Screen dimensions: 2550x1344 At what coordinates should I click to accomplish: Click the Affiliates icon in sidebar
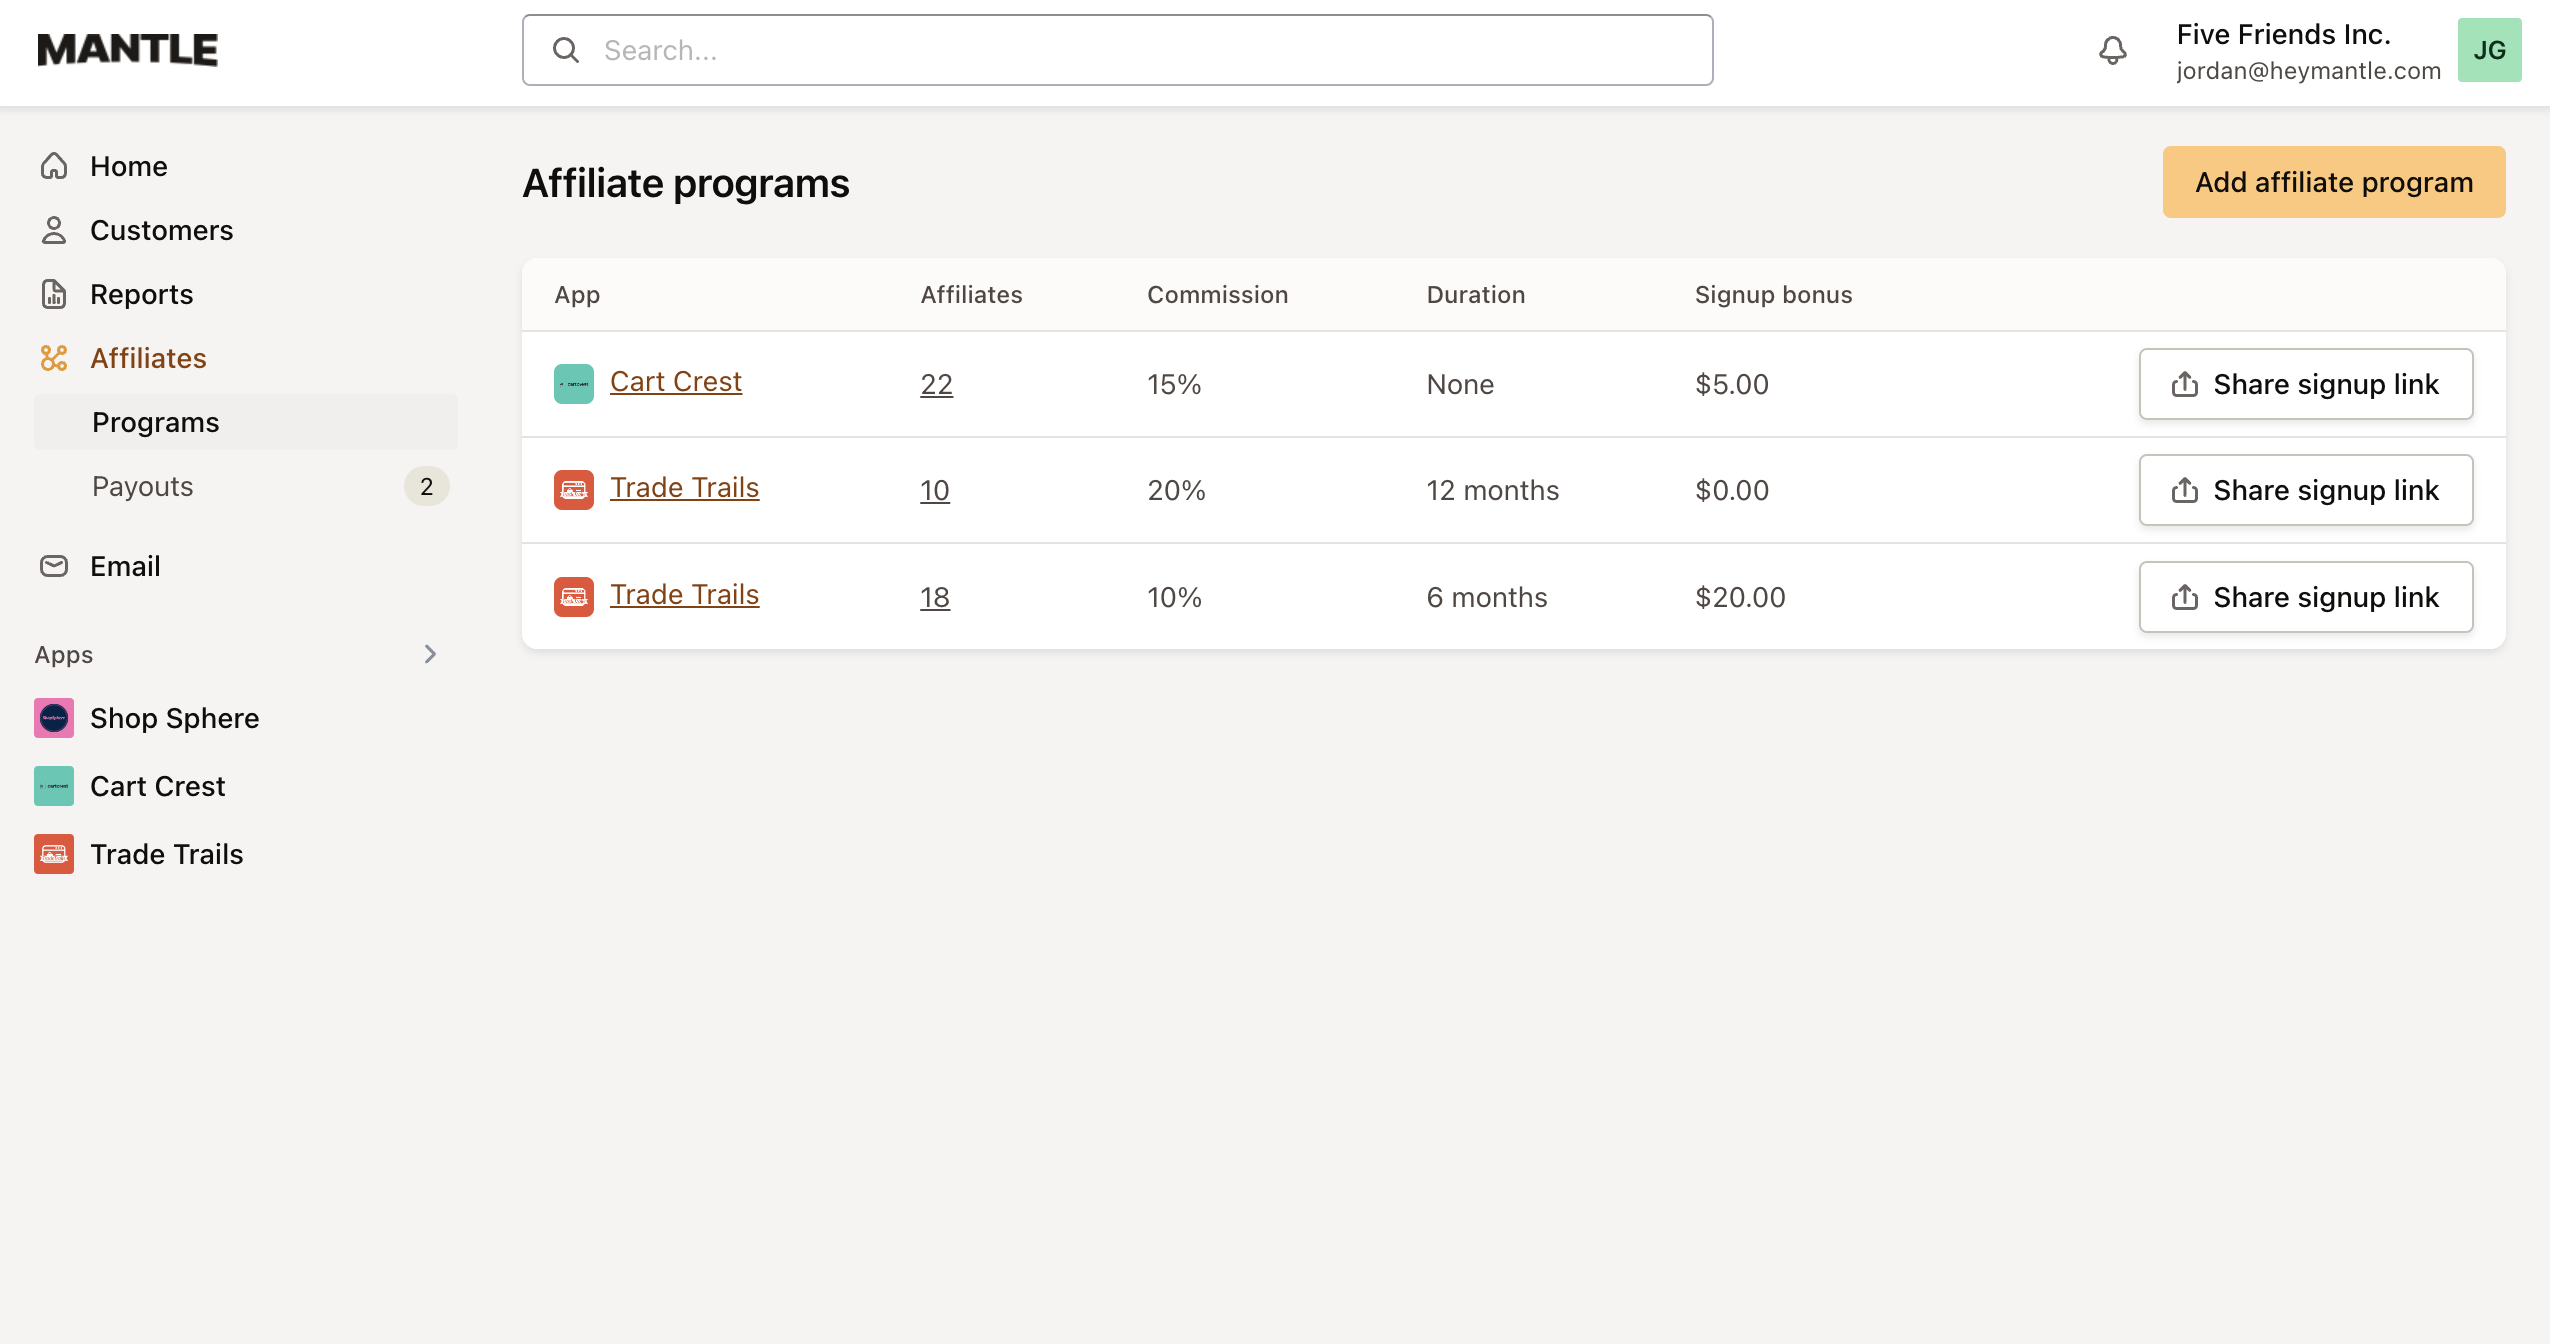tap(54, 358)
